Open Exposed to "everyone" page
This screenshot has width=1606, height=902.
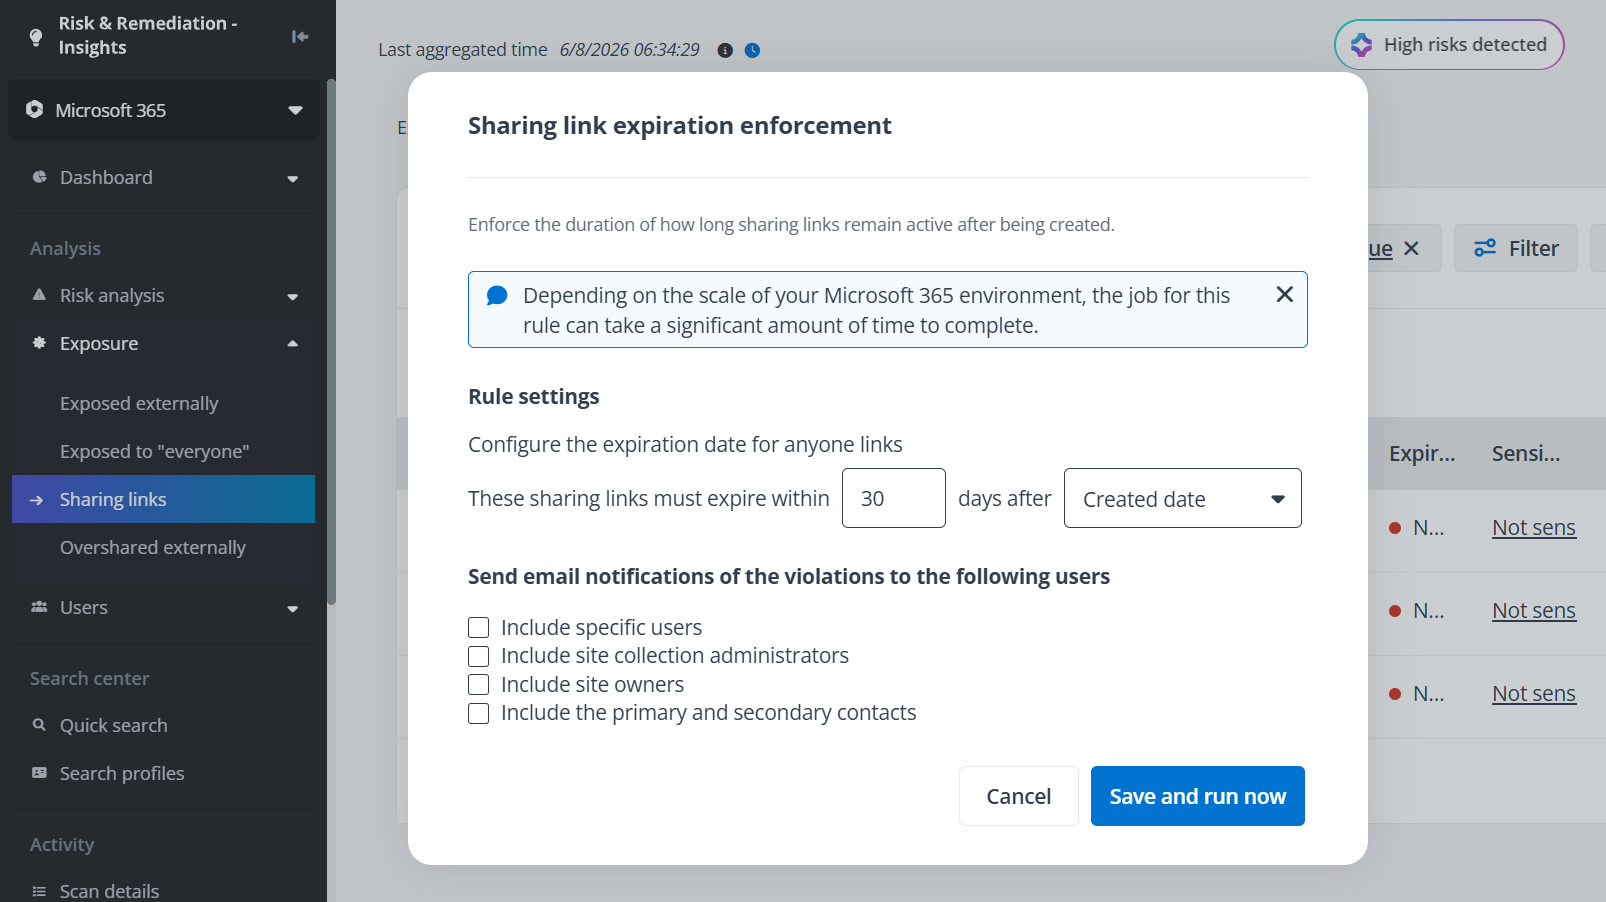(155, 452)
